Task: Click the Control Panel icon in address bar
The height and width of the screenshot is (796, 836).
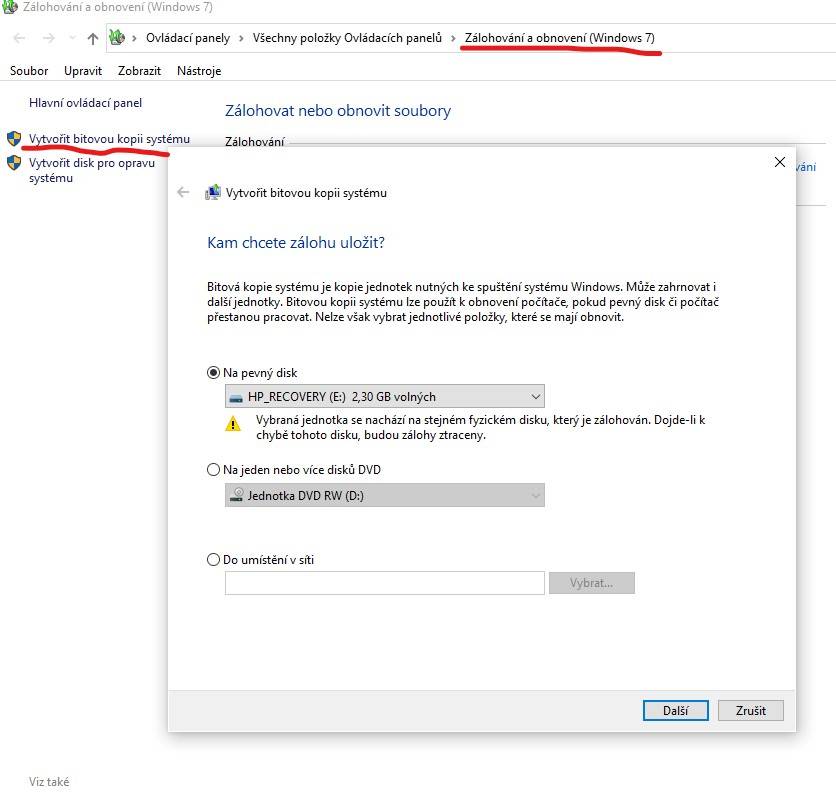Action: pyautogui.click(x=117, y=38)
